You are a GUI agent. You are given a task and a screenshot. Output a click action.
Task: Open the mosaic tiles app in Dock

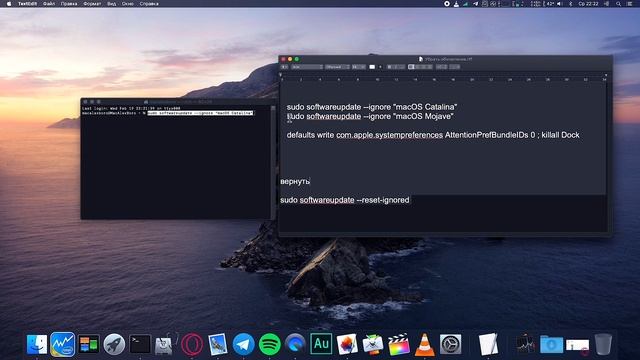click(89, 344)
